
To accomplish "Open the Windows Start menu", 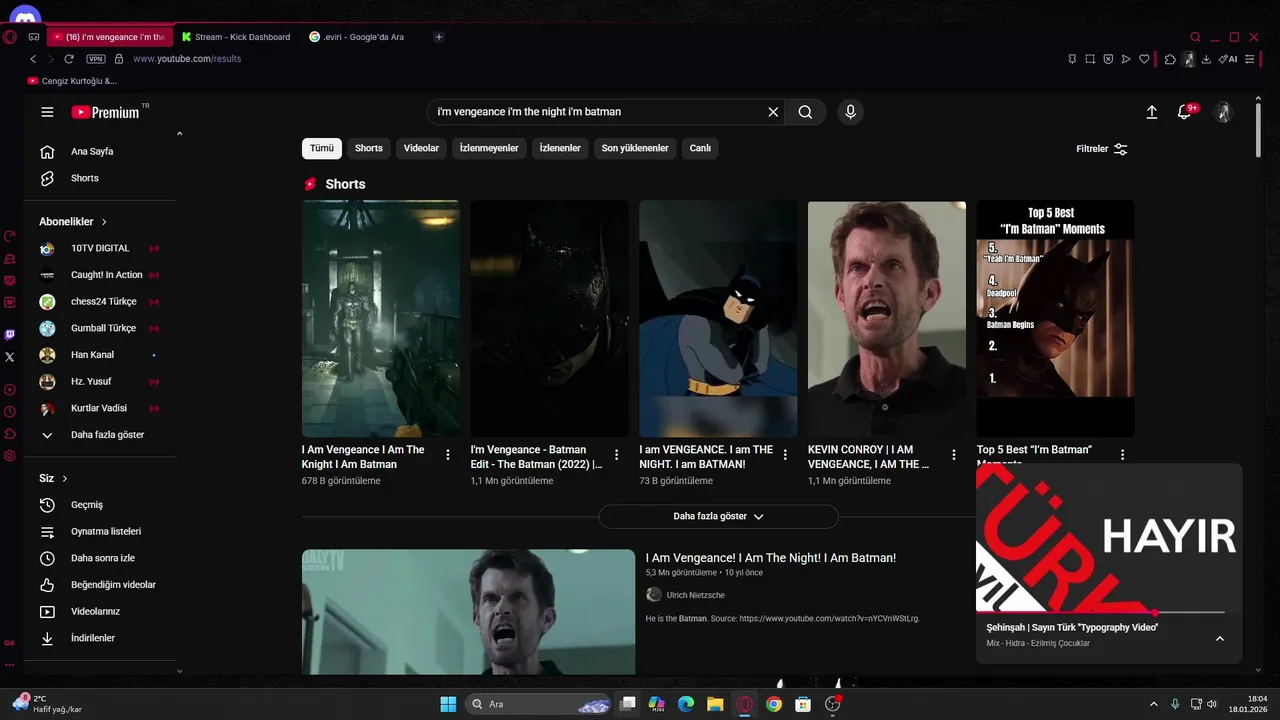I will coord(448,704).
